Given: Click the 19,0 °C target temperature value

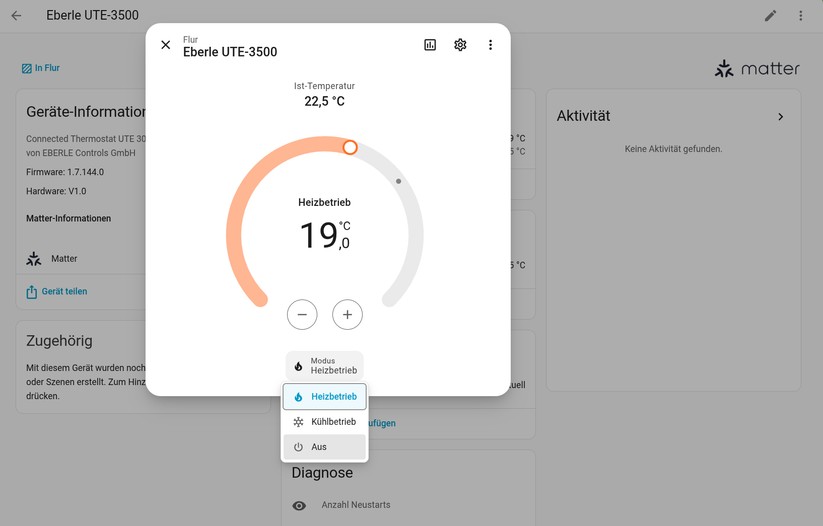Looking at the screenshot, I should pos(324,235).
